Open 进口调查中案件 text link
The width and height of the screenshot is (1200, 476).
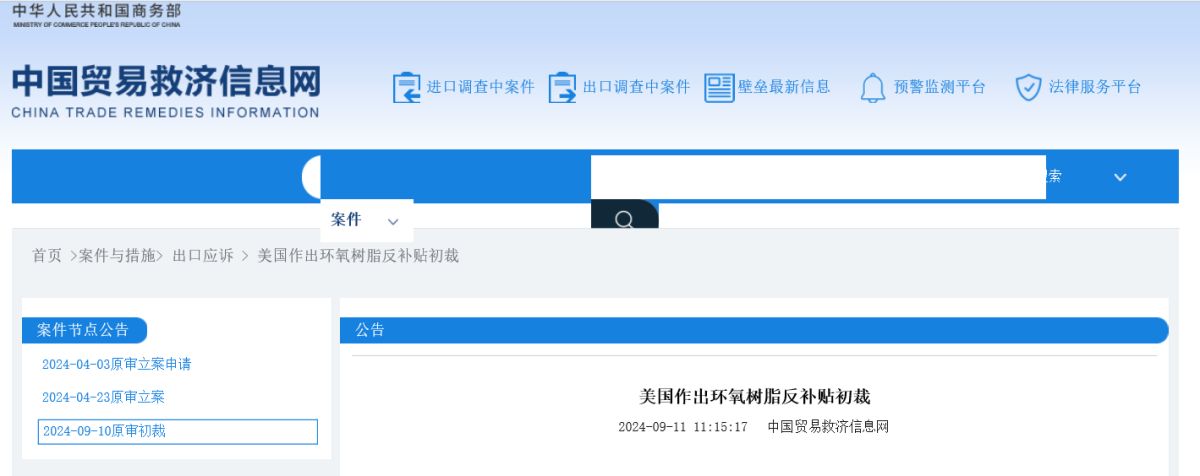point(480,87)
